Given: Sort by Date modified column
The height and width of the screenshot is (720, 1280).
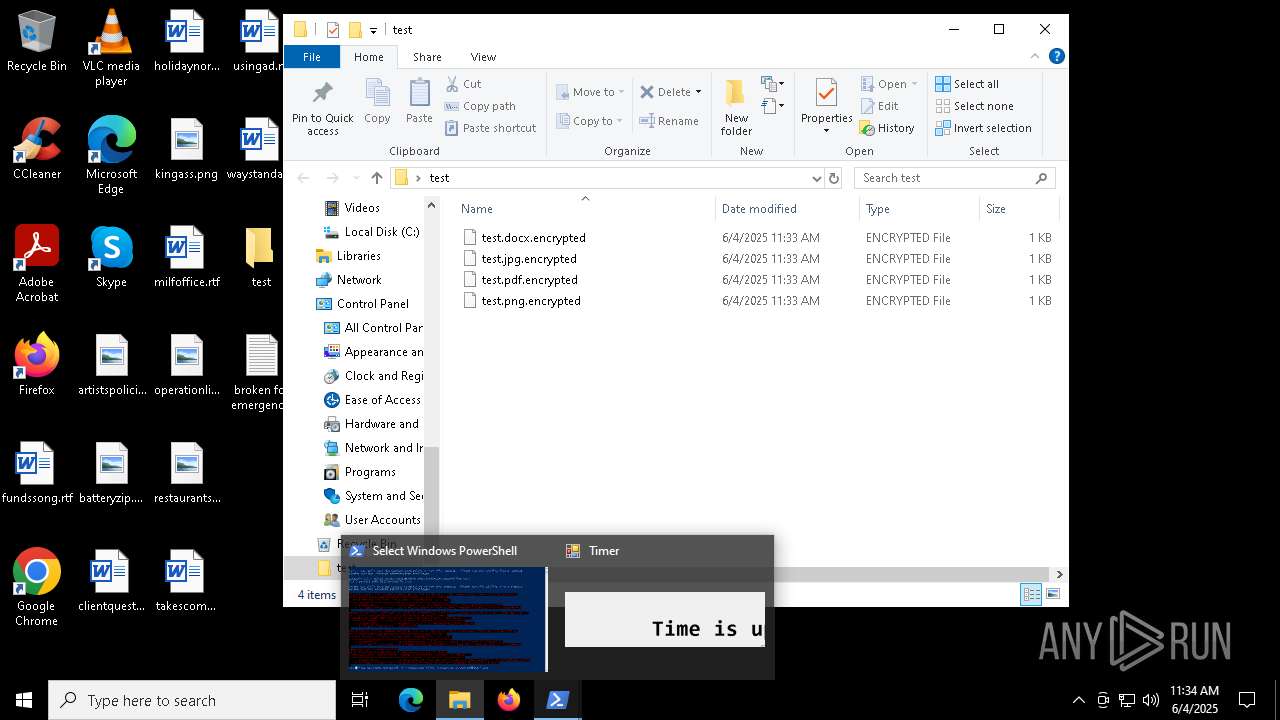Looking at the screenshot, I should pos(787,209).
